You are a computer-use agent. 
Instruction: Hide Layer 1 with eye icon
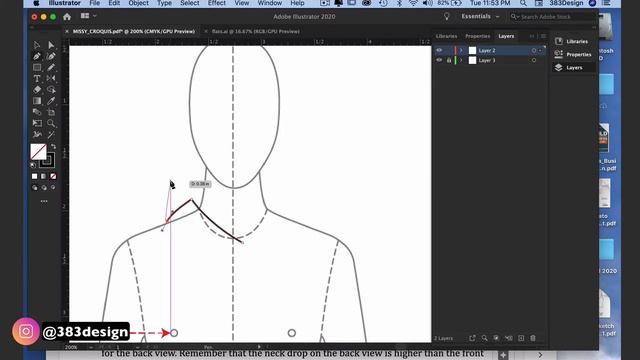pyautogui.click(x=439, y=60)
